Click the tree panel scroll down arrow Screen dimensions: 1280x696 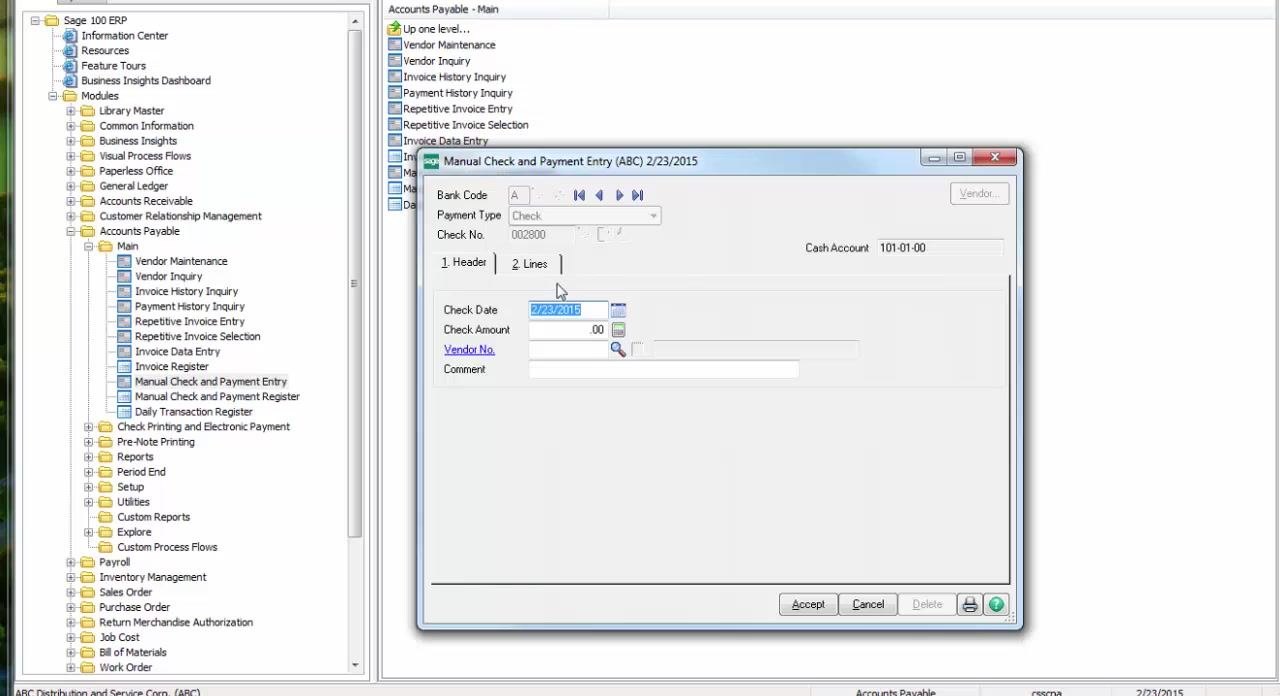pos(355,665)
